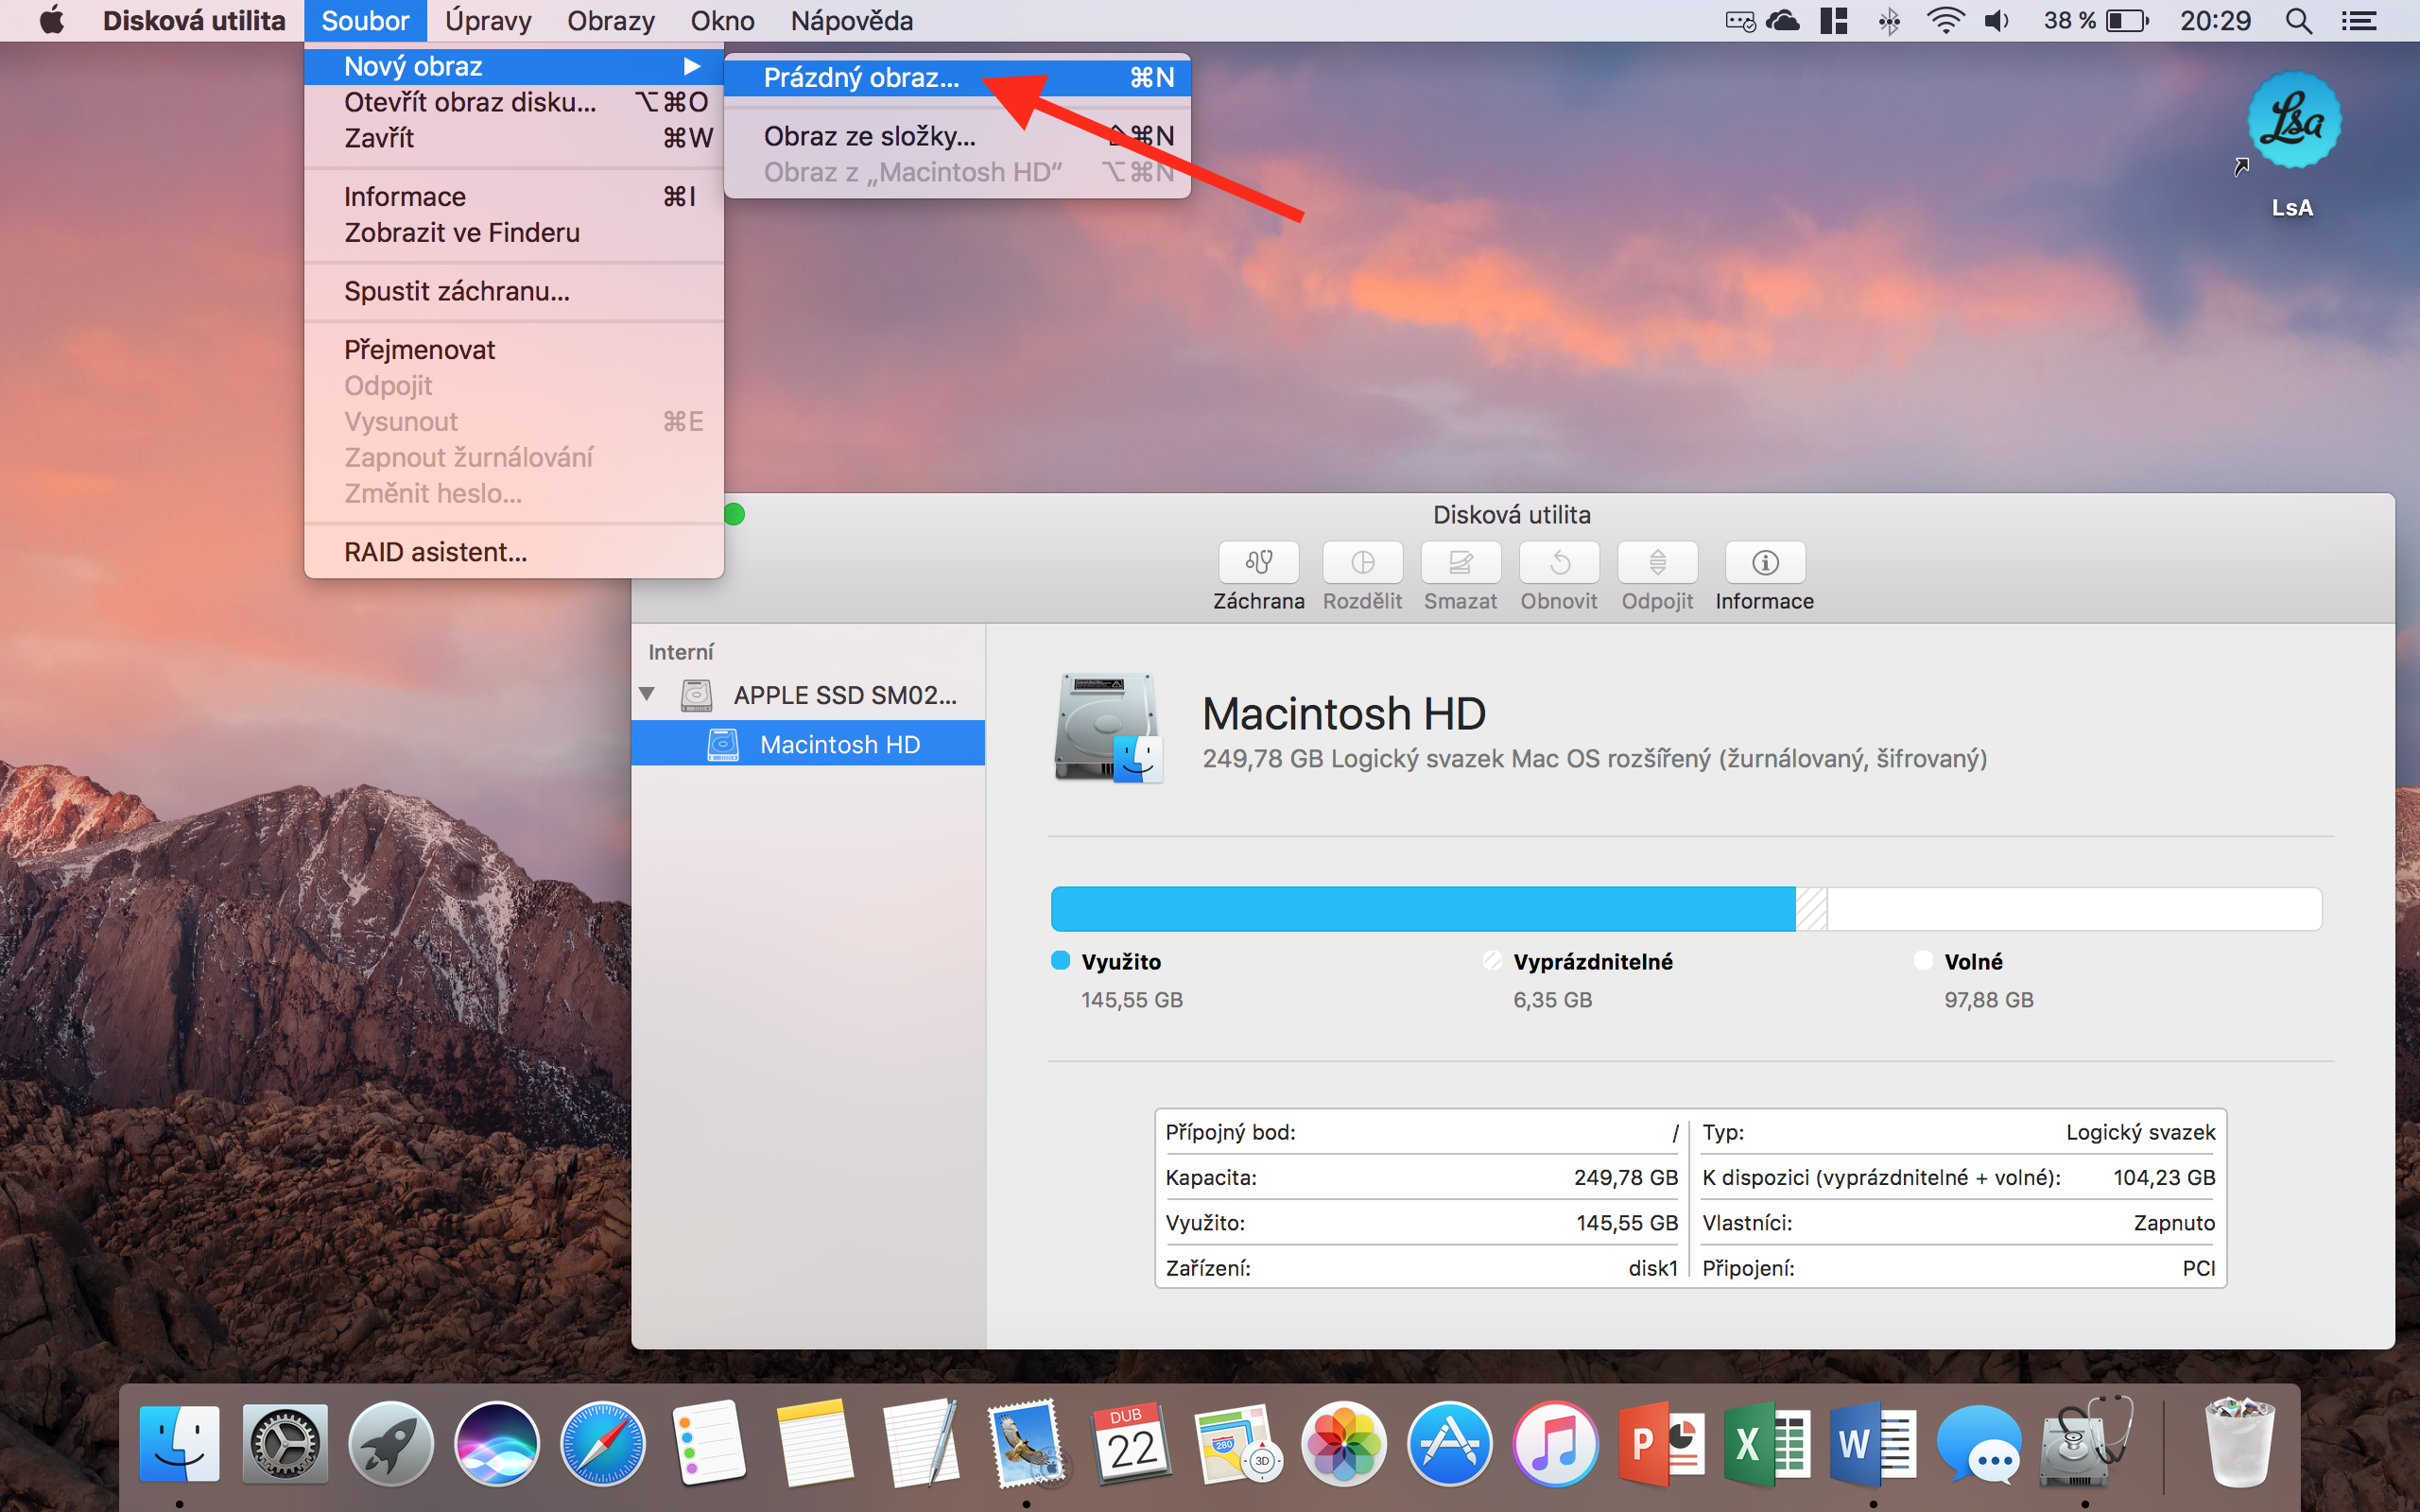
Task: Open the Photos app in Dock
Action: [x=1343, y=1444]
